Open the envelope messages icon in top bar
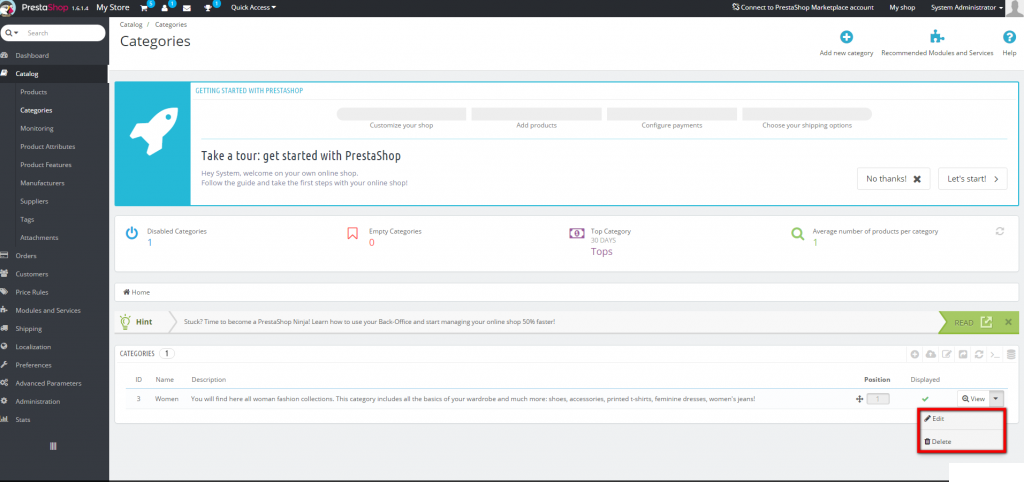The width and height of the screenshot is (1024, 482). (187, 8)
